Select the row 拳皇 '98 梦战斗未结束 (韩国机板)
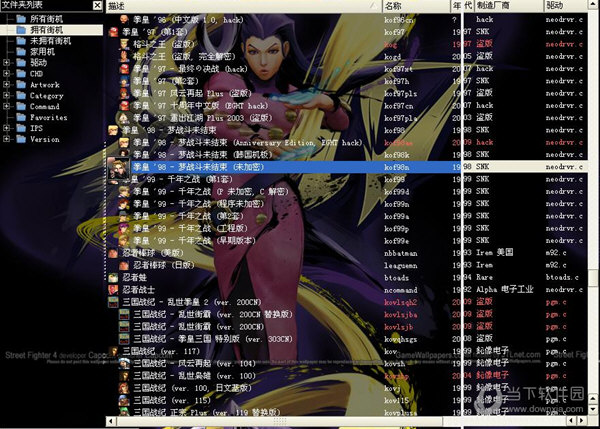The width and height of the screenshot is (600, 429). [x=347, y=155]
